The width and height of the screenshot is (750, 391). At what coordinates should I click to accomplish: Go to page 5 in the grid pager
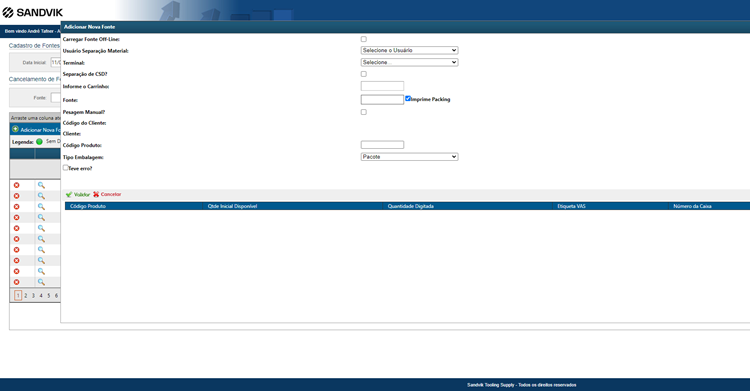pos(49,296)
